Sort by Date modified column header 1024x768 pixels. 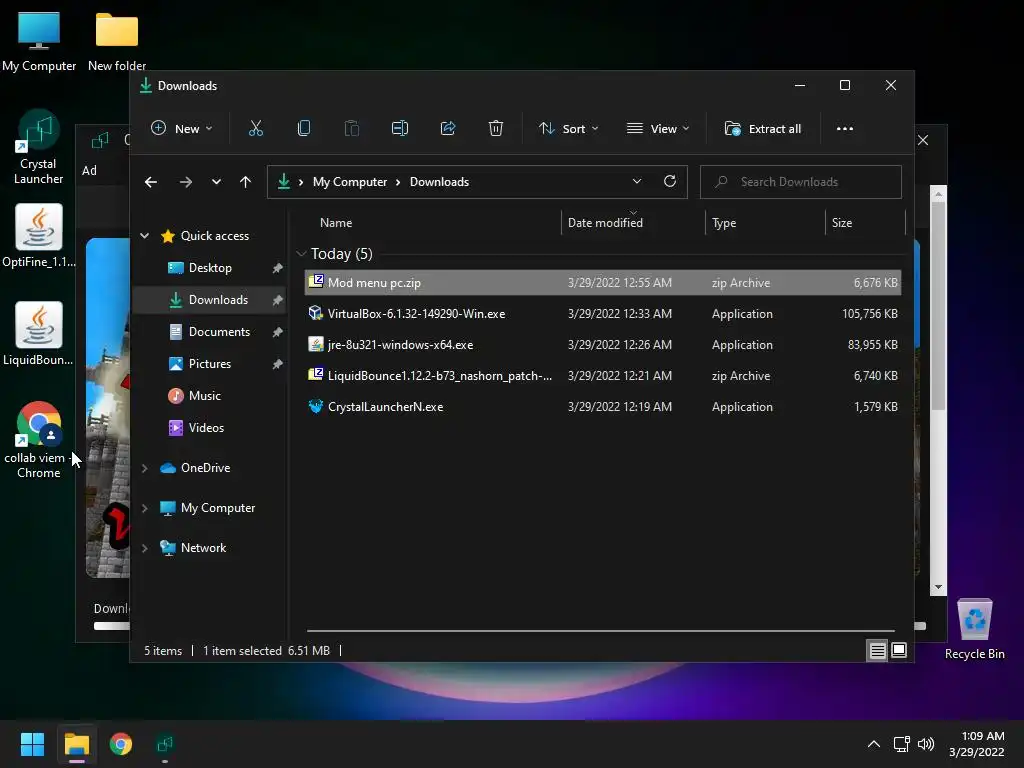point(633,223)
